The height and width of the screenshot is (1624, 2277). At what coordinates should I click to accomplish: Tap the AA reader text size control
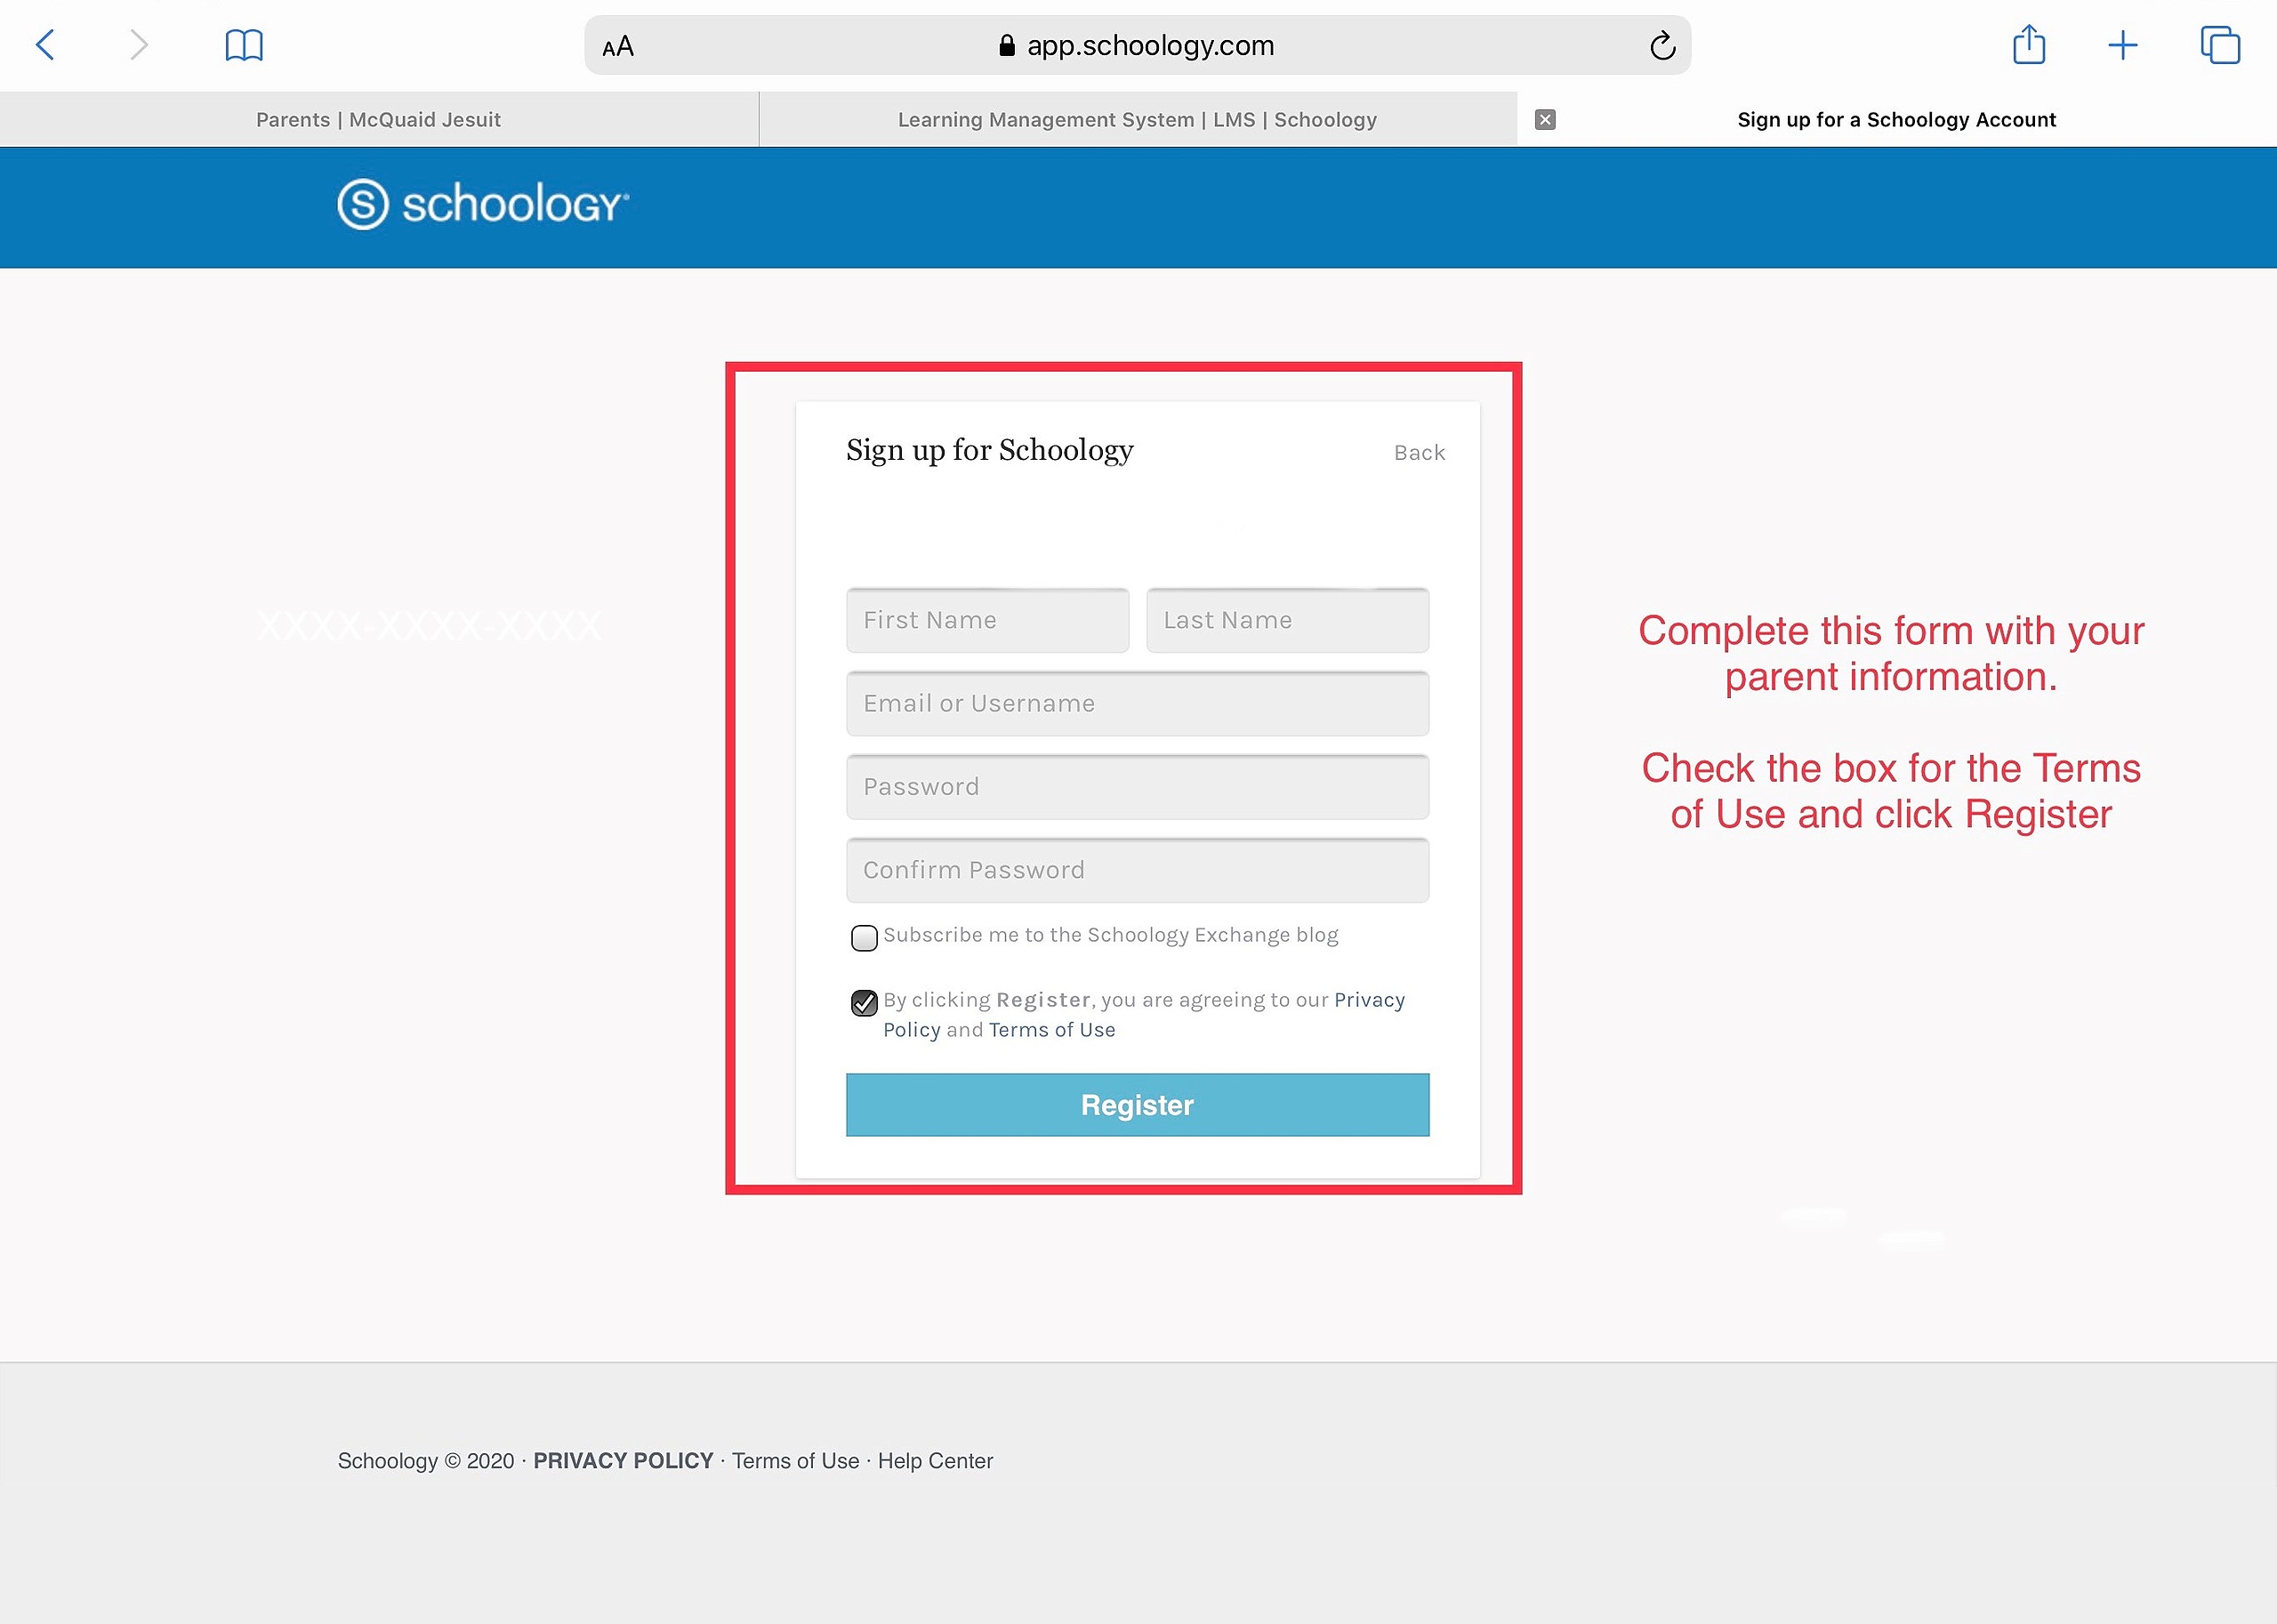[618, 46]
